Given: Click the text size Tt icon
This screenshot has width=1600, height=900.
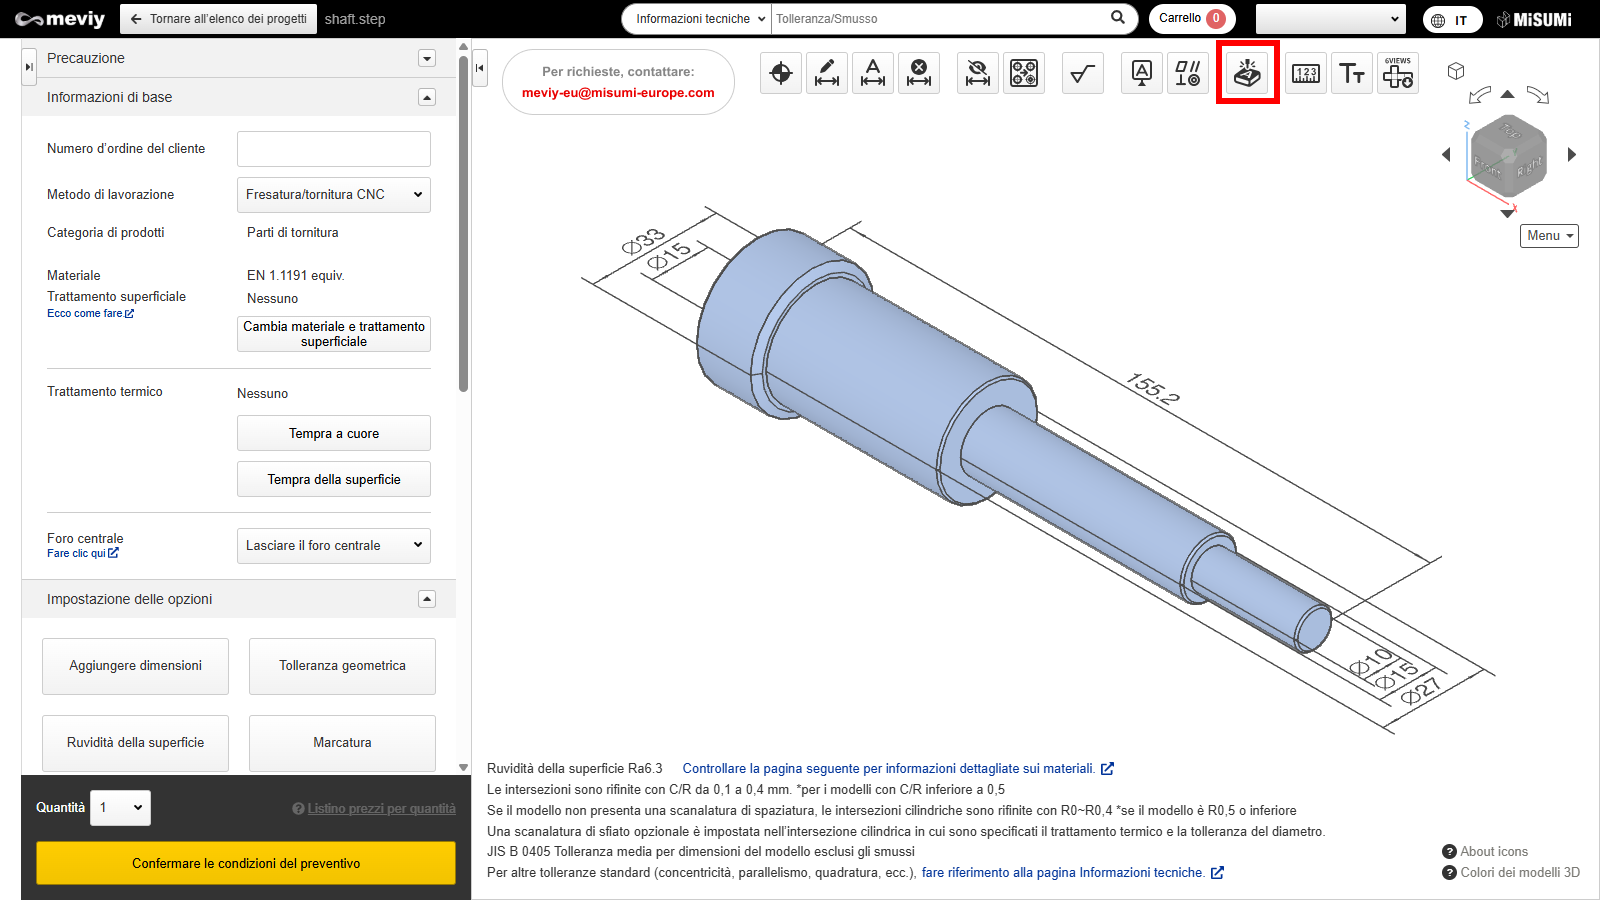Looking at the screenshot, I should [1352, 73].
